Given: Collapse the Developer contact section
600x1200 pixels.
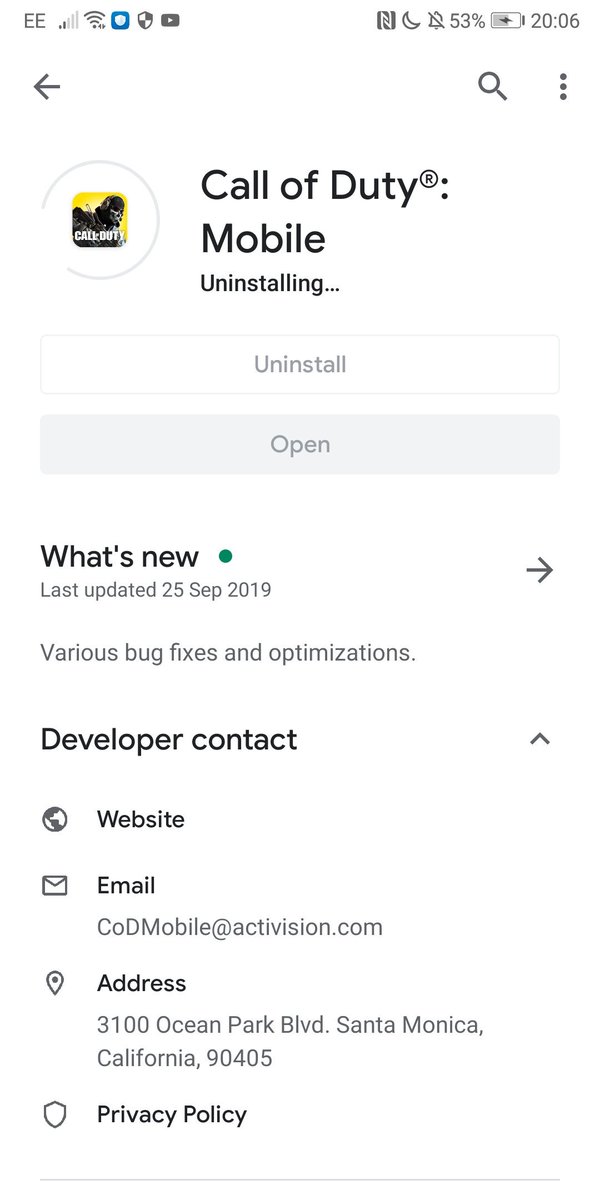Looking at the screenshot, I should 540,740.
